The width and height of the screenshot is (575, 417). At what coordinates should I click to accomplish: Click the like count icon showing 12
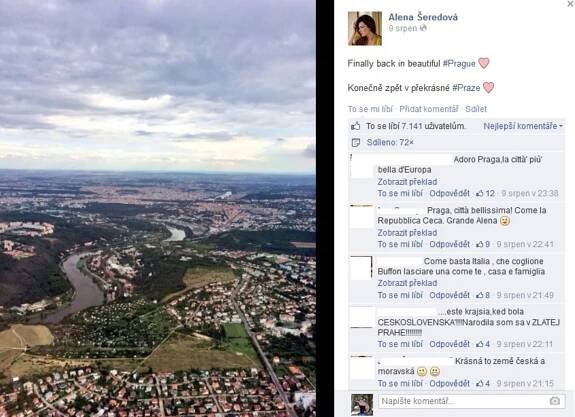[x=479, y=193]
